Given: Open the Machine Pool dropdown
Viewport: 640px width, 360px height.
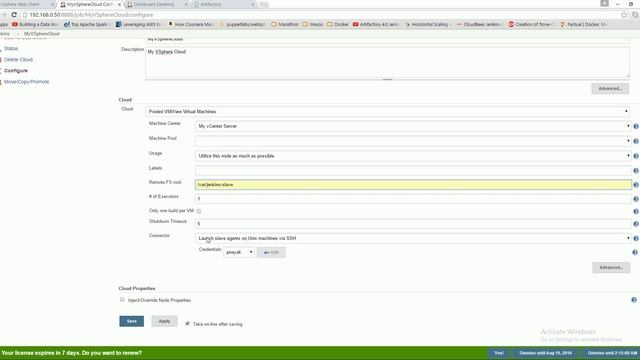Looking at the screenshot, I should 413,141.
